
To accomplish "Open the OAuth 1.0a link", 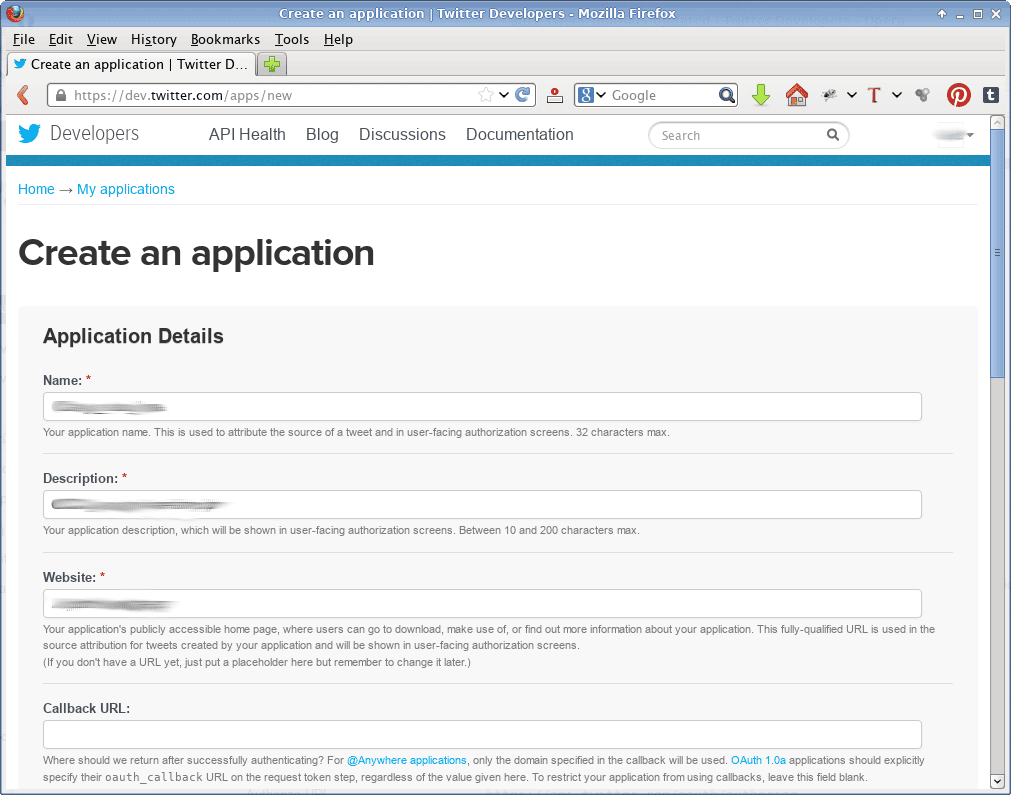I will point(758,760).
